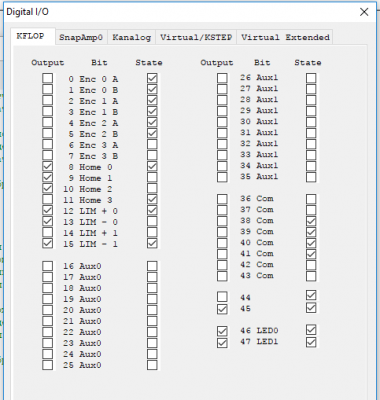Disable Output for bit 10 Home 2
The height and width of the screenshot is (400, 380).
[48, 188]
